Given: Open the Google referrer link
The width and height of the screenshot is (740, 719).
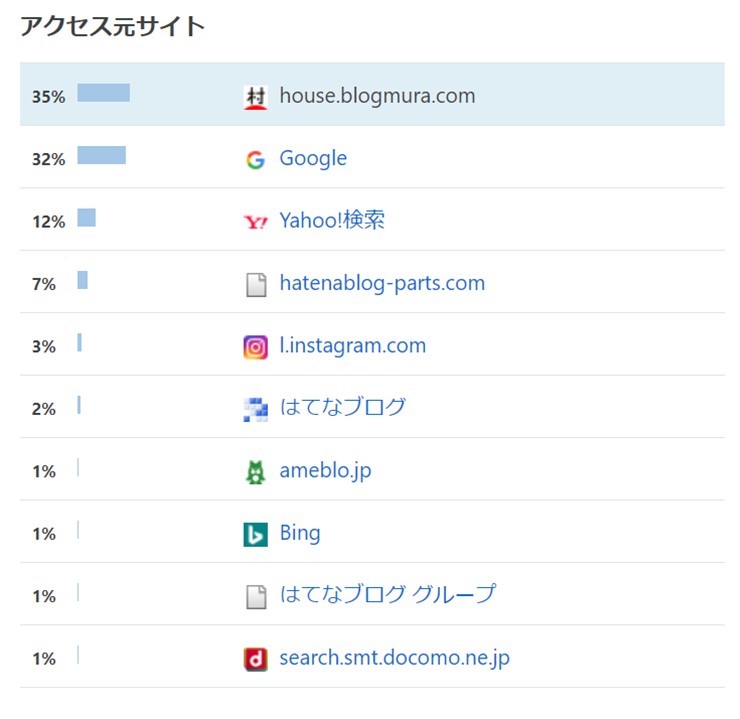Looking at the screenshot, I should point(313,158).
